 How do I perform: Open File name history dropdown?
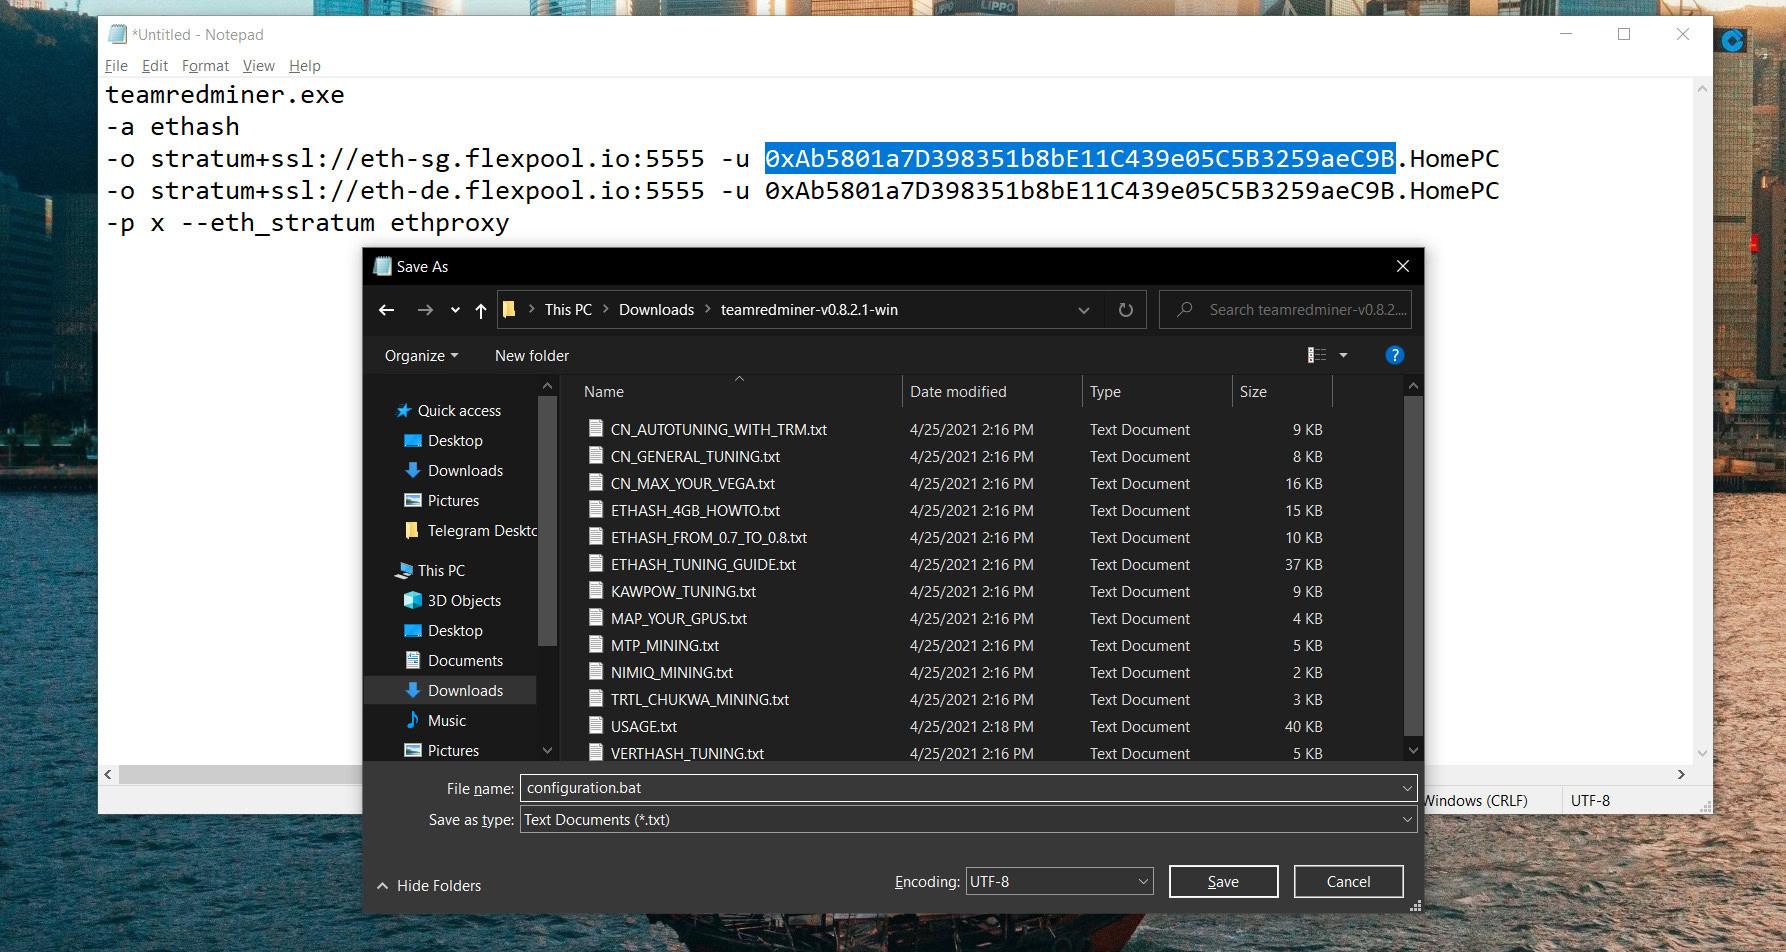click(1407, 788)
